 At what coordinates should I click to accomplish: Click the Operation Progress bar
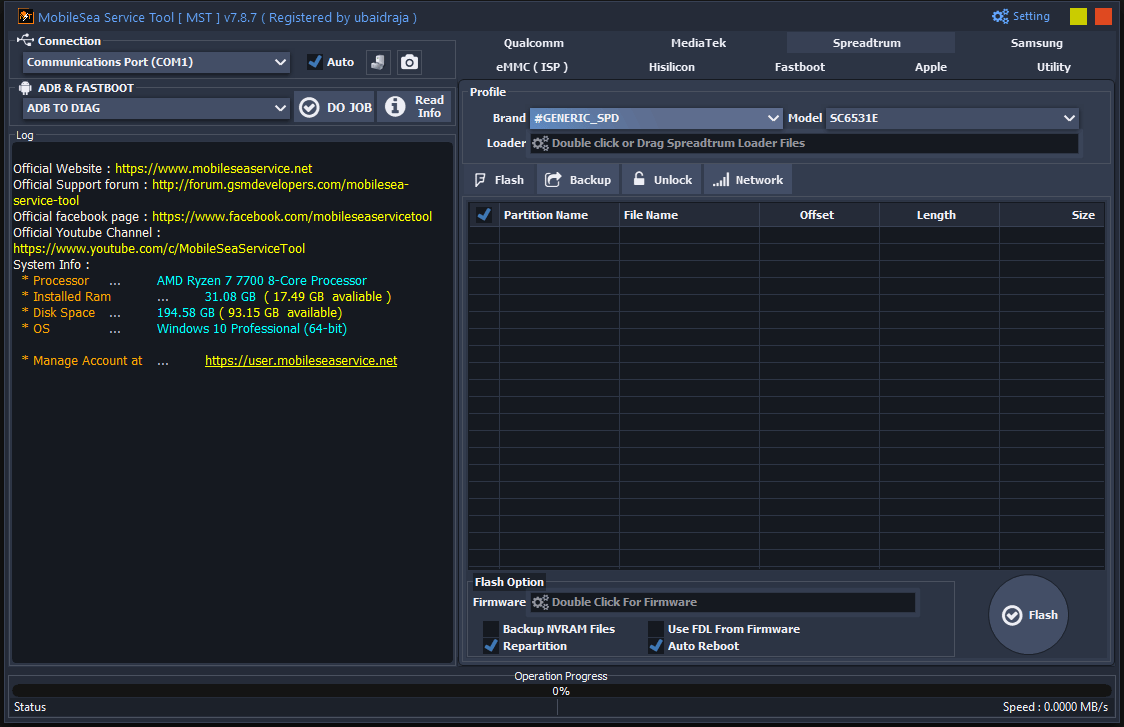560,690
